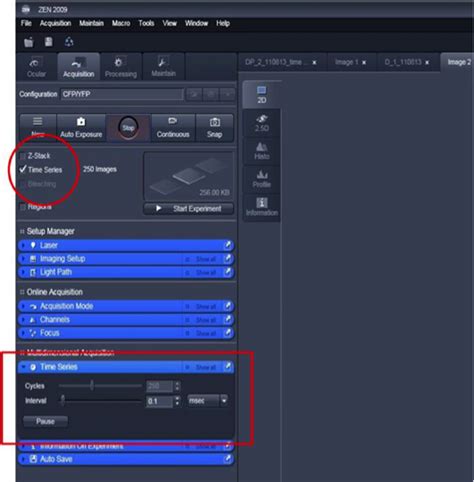Detach the Acquisition Mode panel pop-out icon
474x482 pixels.
point(228,306)
